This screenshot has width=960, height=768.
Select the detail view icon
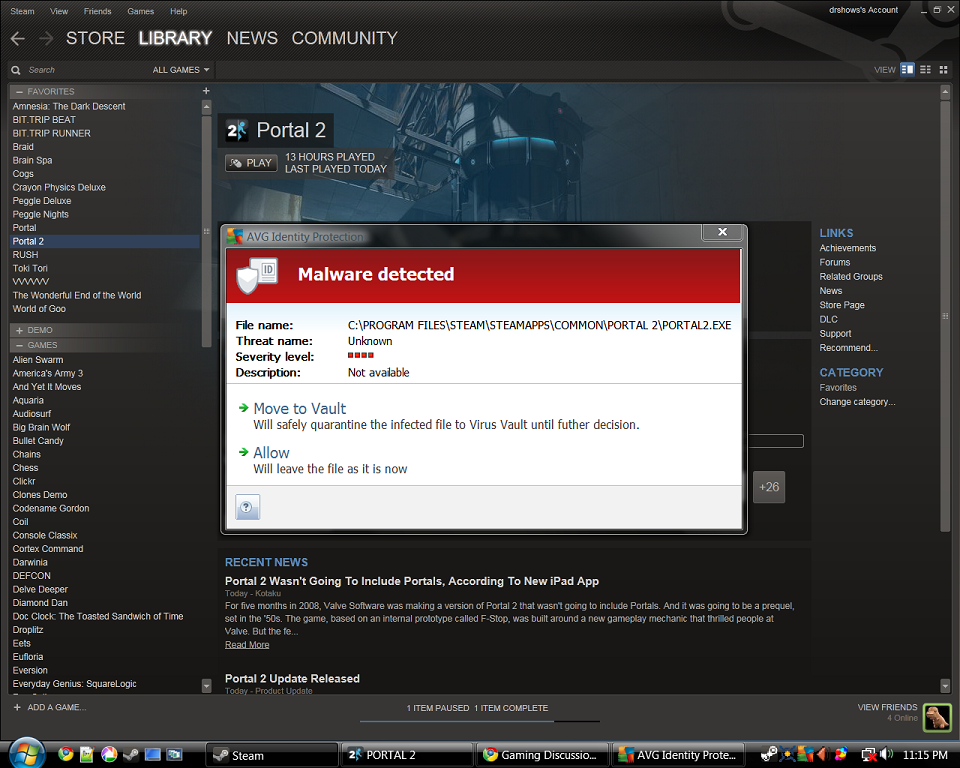click(908, 69)
